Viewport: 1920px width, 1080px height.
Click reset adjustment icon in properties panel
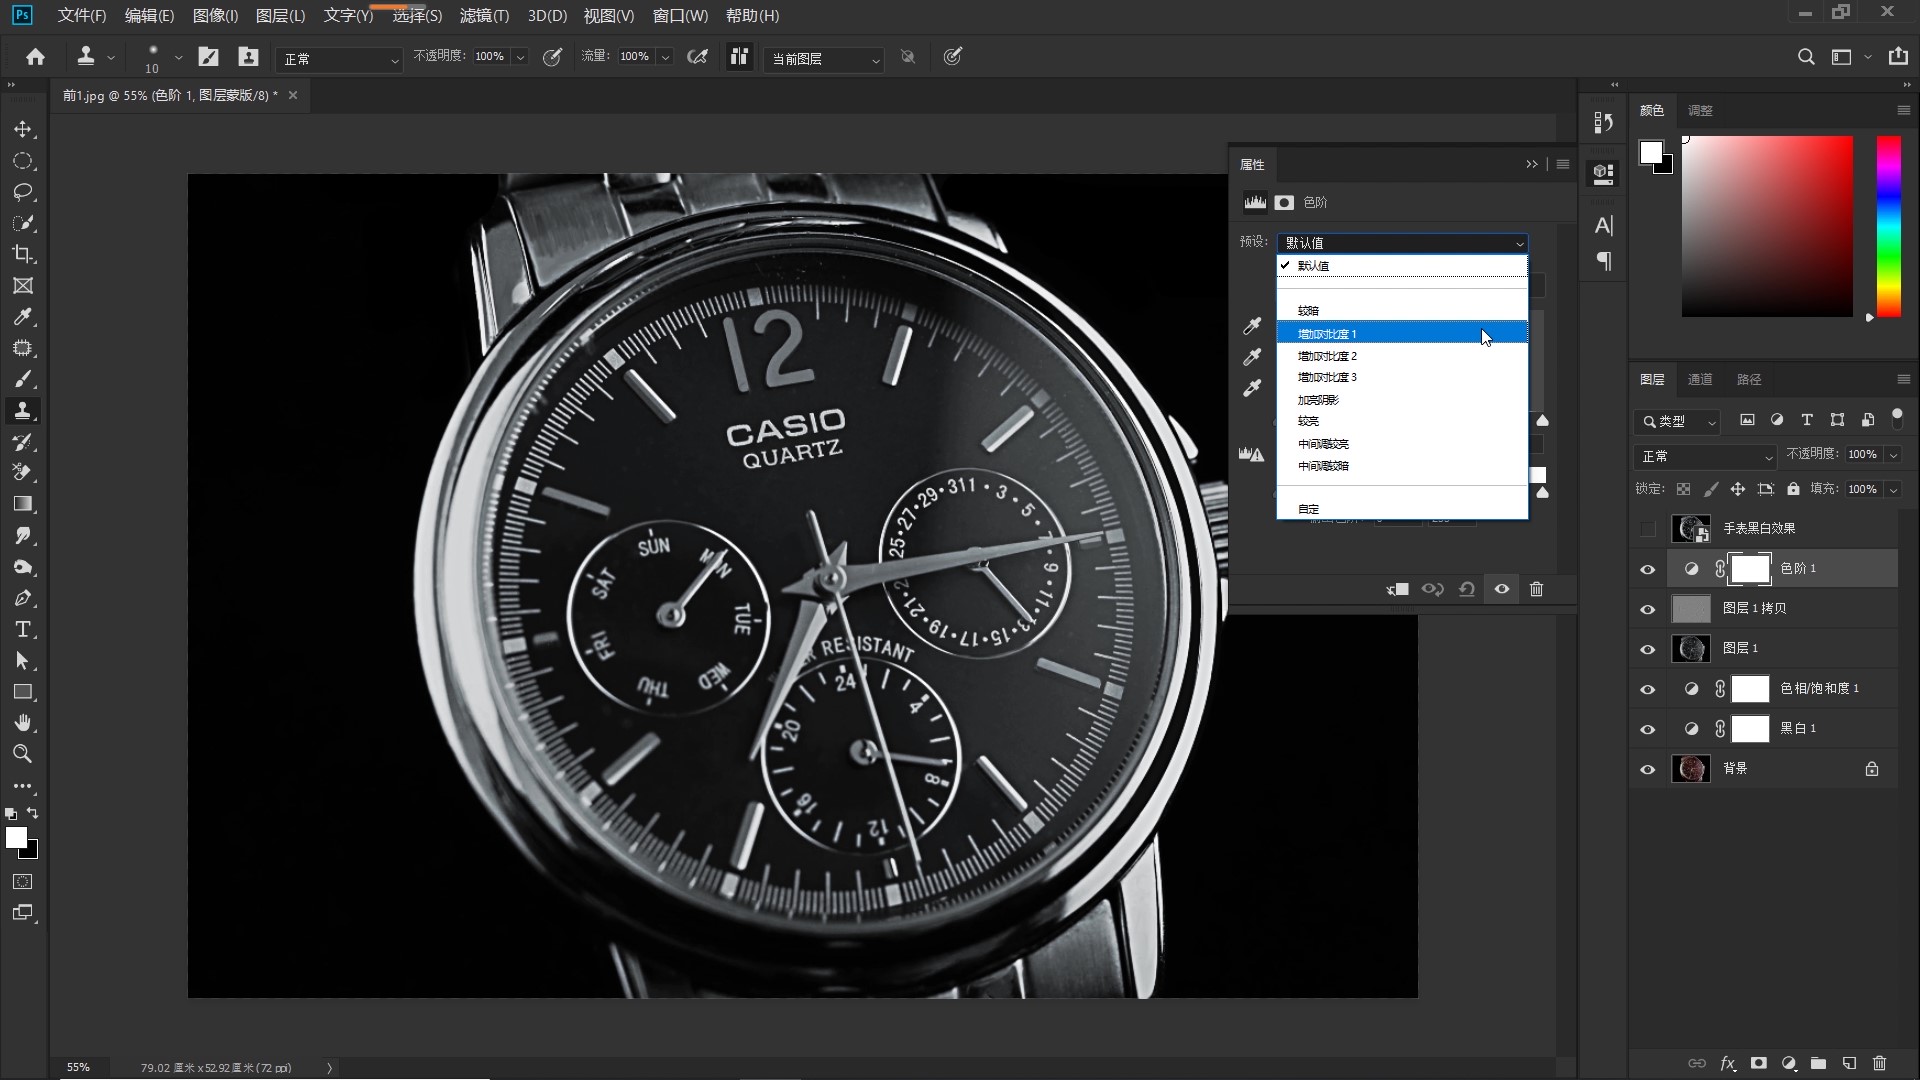1467,589
